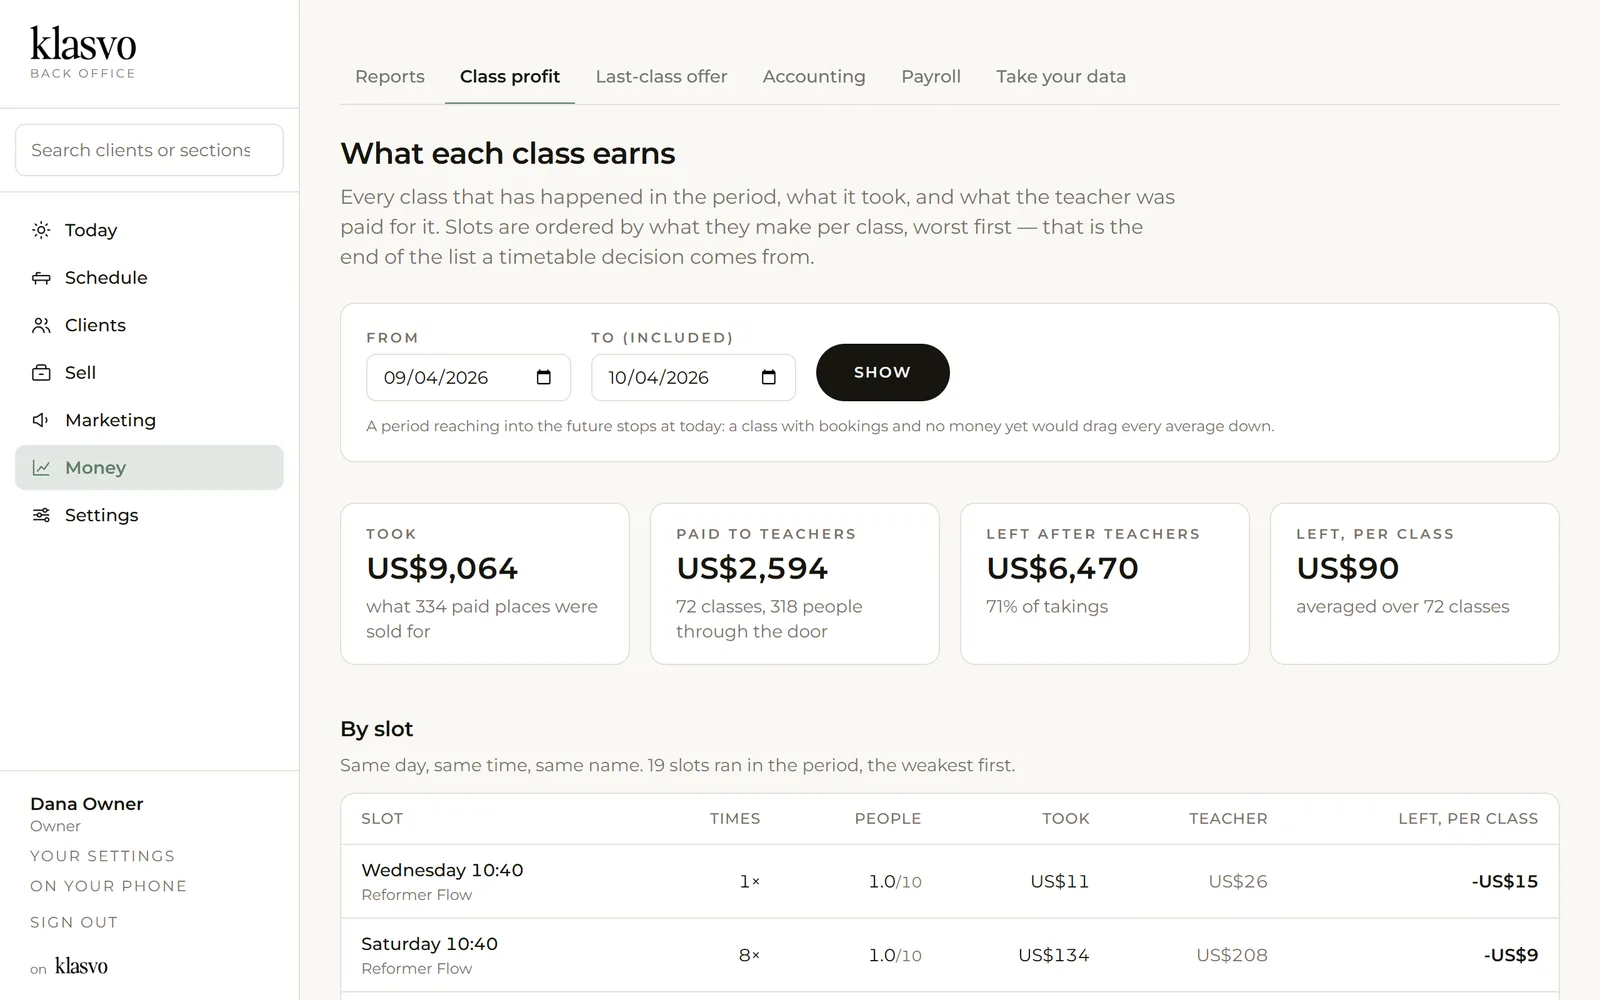Click the Settings sliders icon
Viewport: 1600px width, 1000px height.
(41, 515)
